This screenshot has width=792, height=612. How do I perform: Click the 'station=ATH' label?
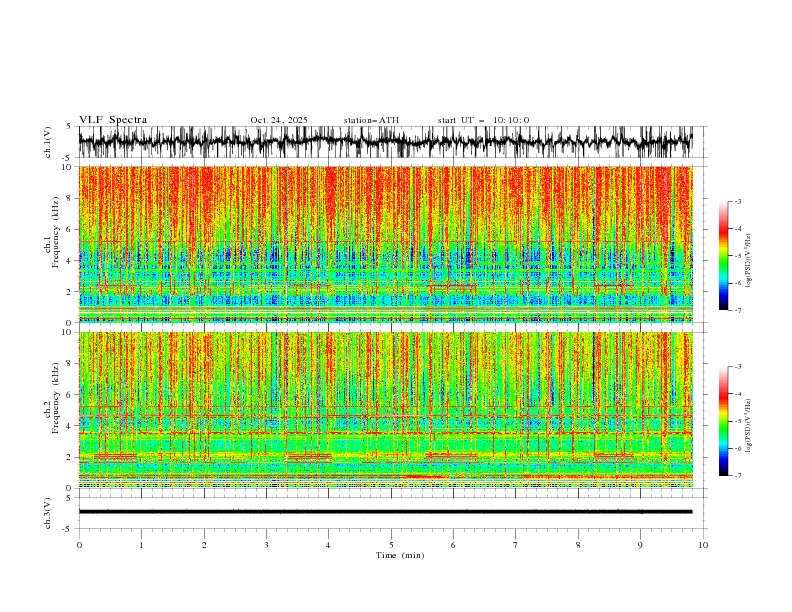371,120
